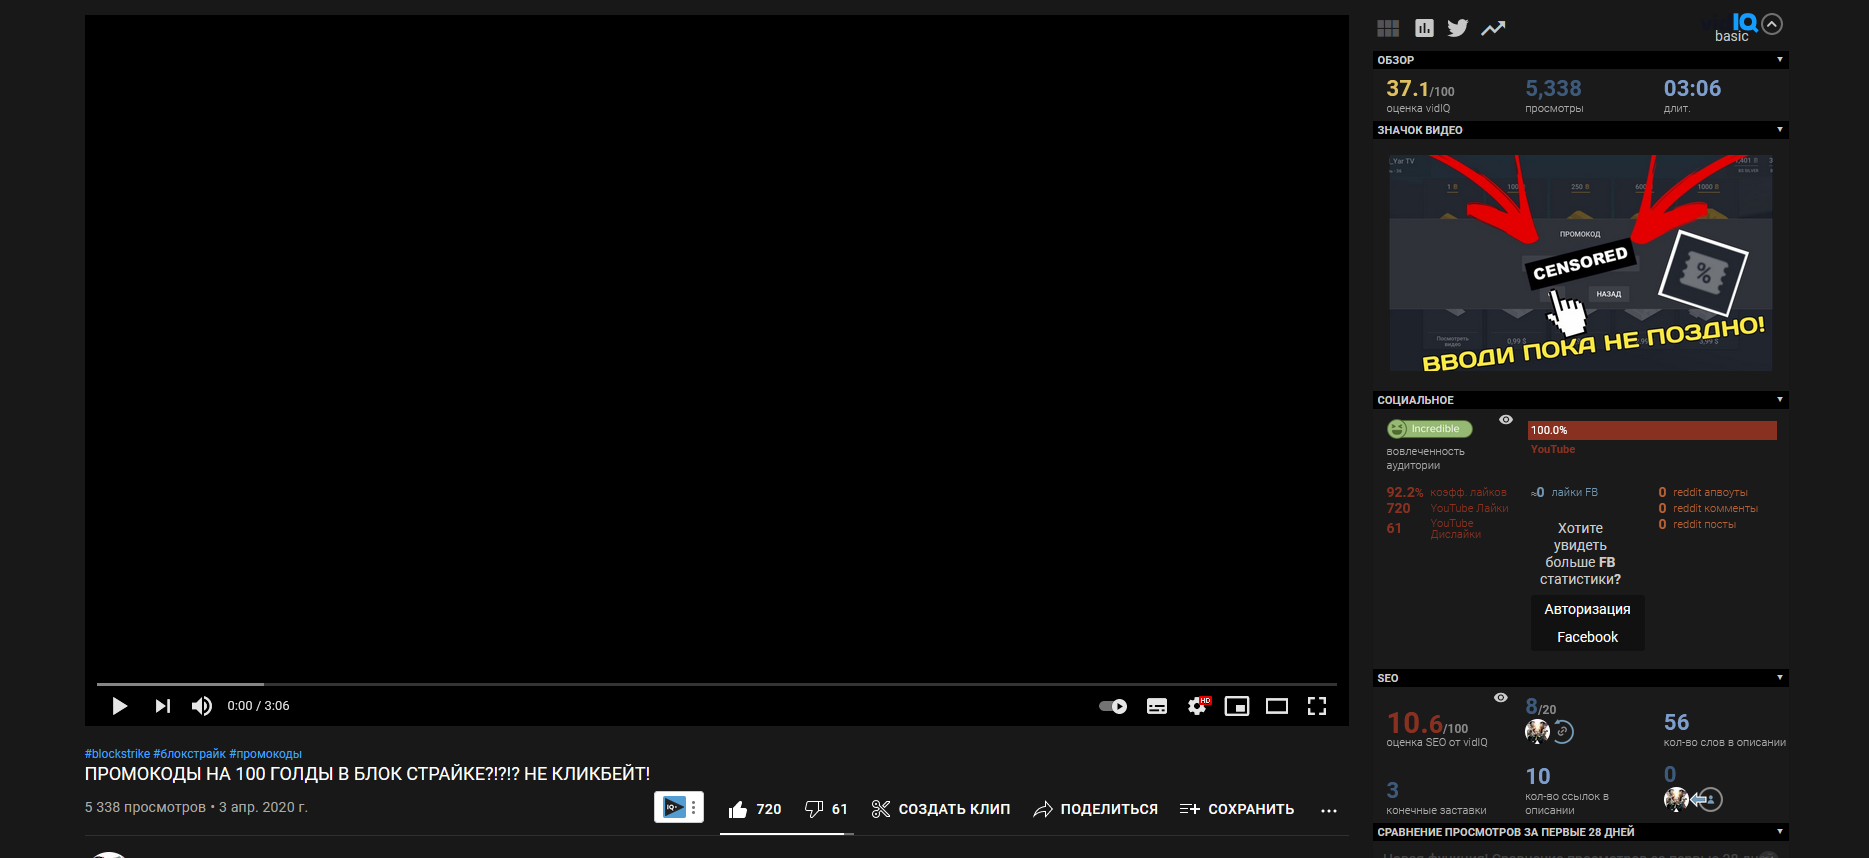The image size is (1869, 858).
Task: Open the vidIQ bar chart stats icon
Action: point(1424,28)
